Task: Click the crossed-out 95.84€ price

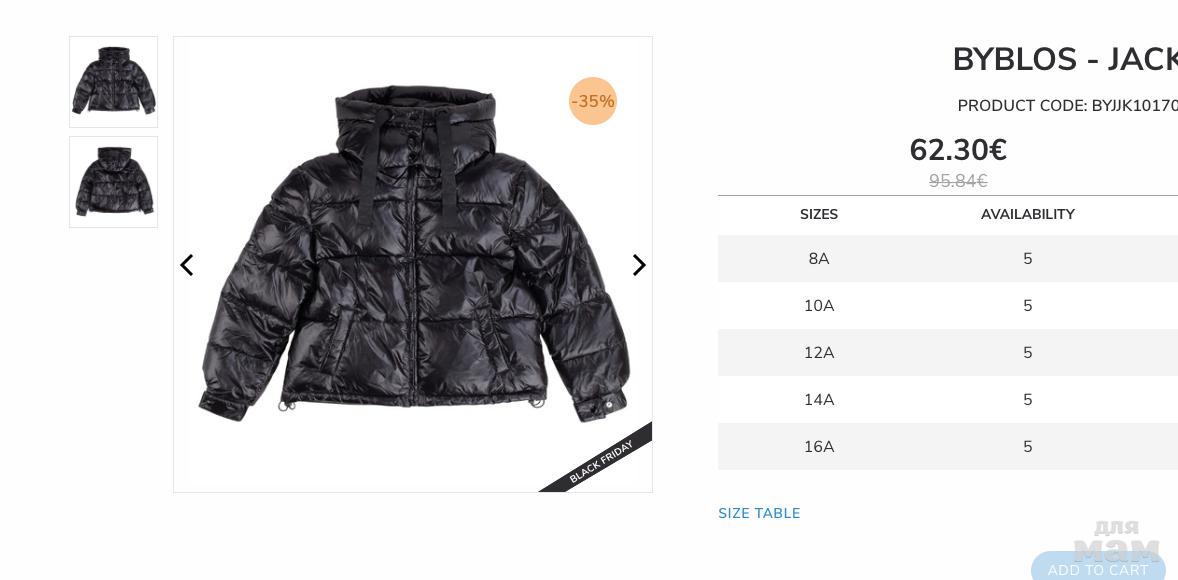Action: (958, 181)
